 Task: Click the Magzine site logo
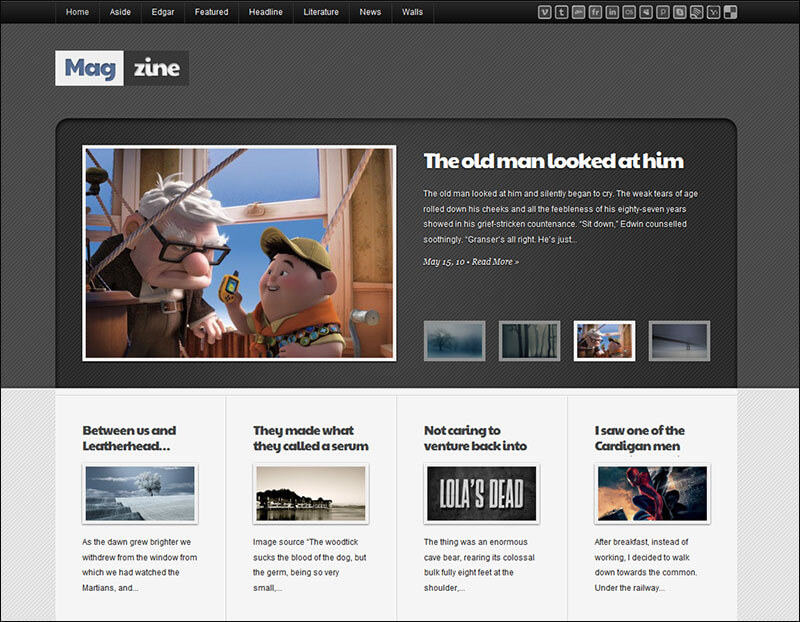[122, 68]
